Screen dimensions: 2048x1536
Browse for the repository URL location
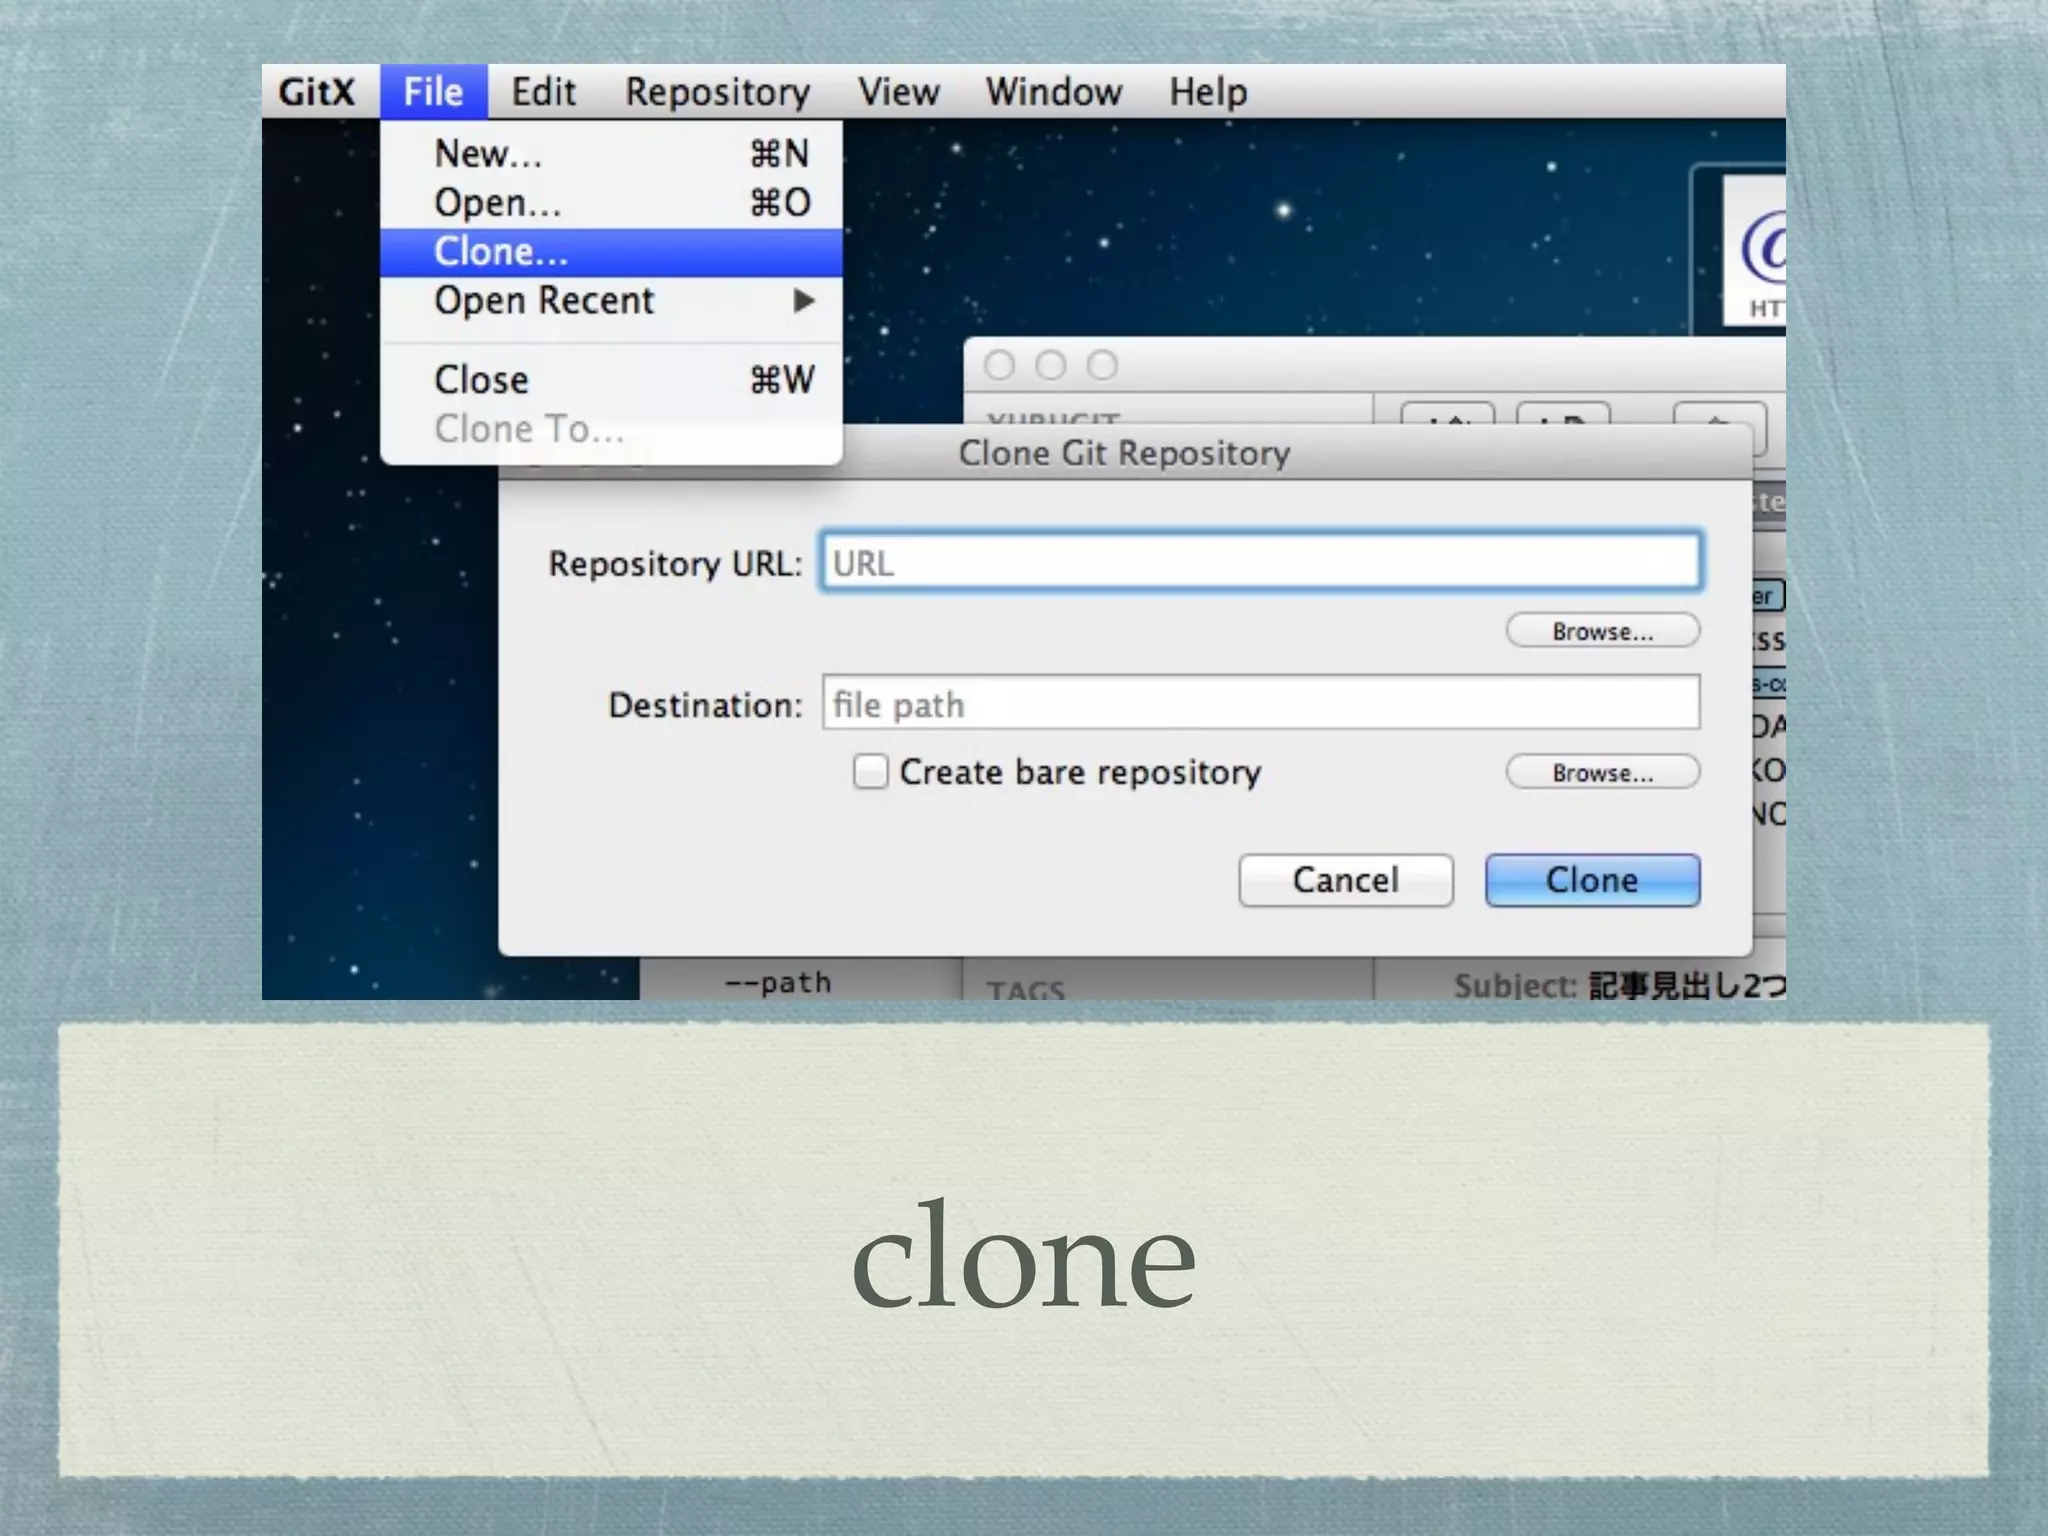tap(1602, 631)
